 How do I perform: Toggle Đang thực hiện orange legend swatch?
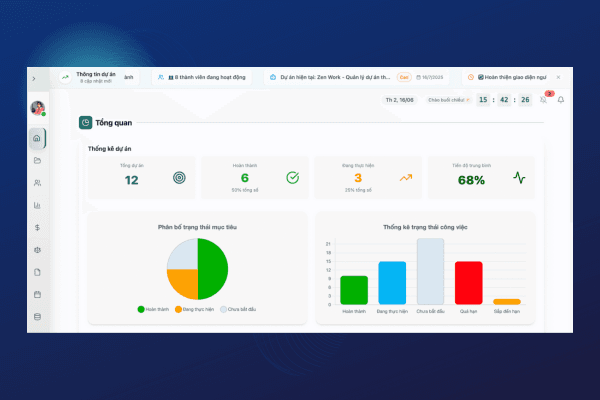point(178,309)
